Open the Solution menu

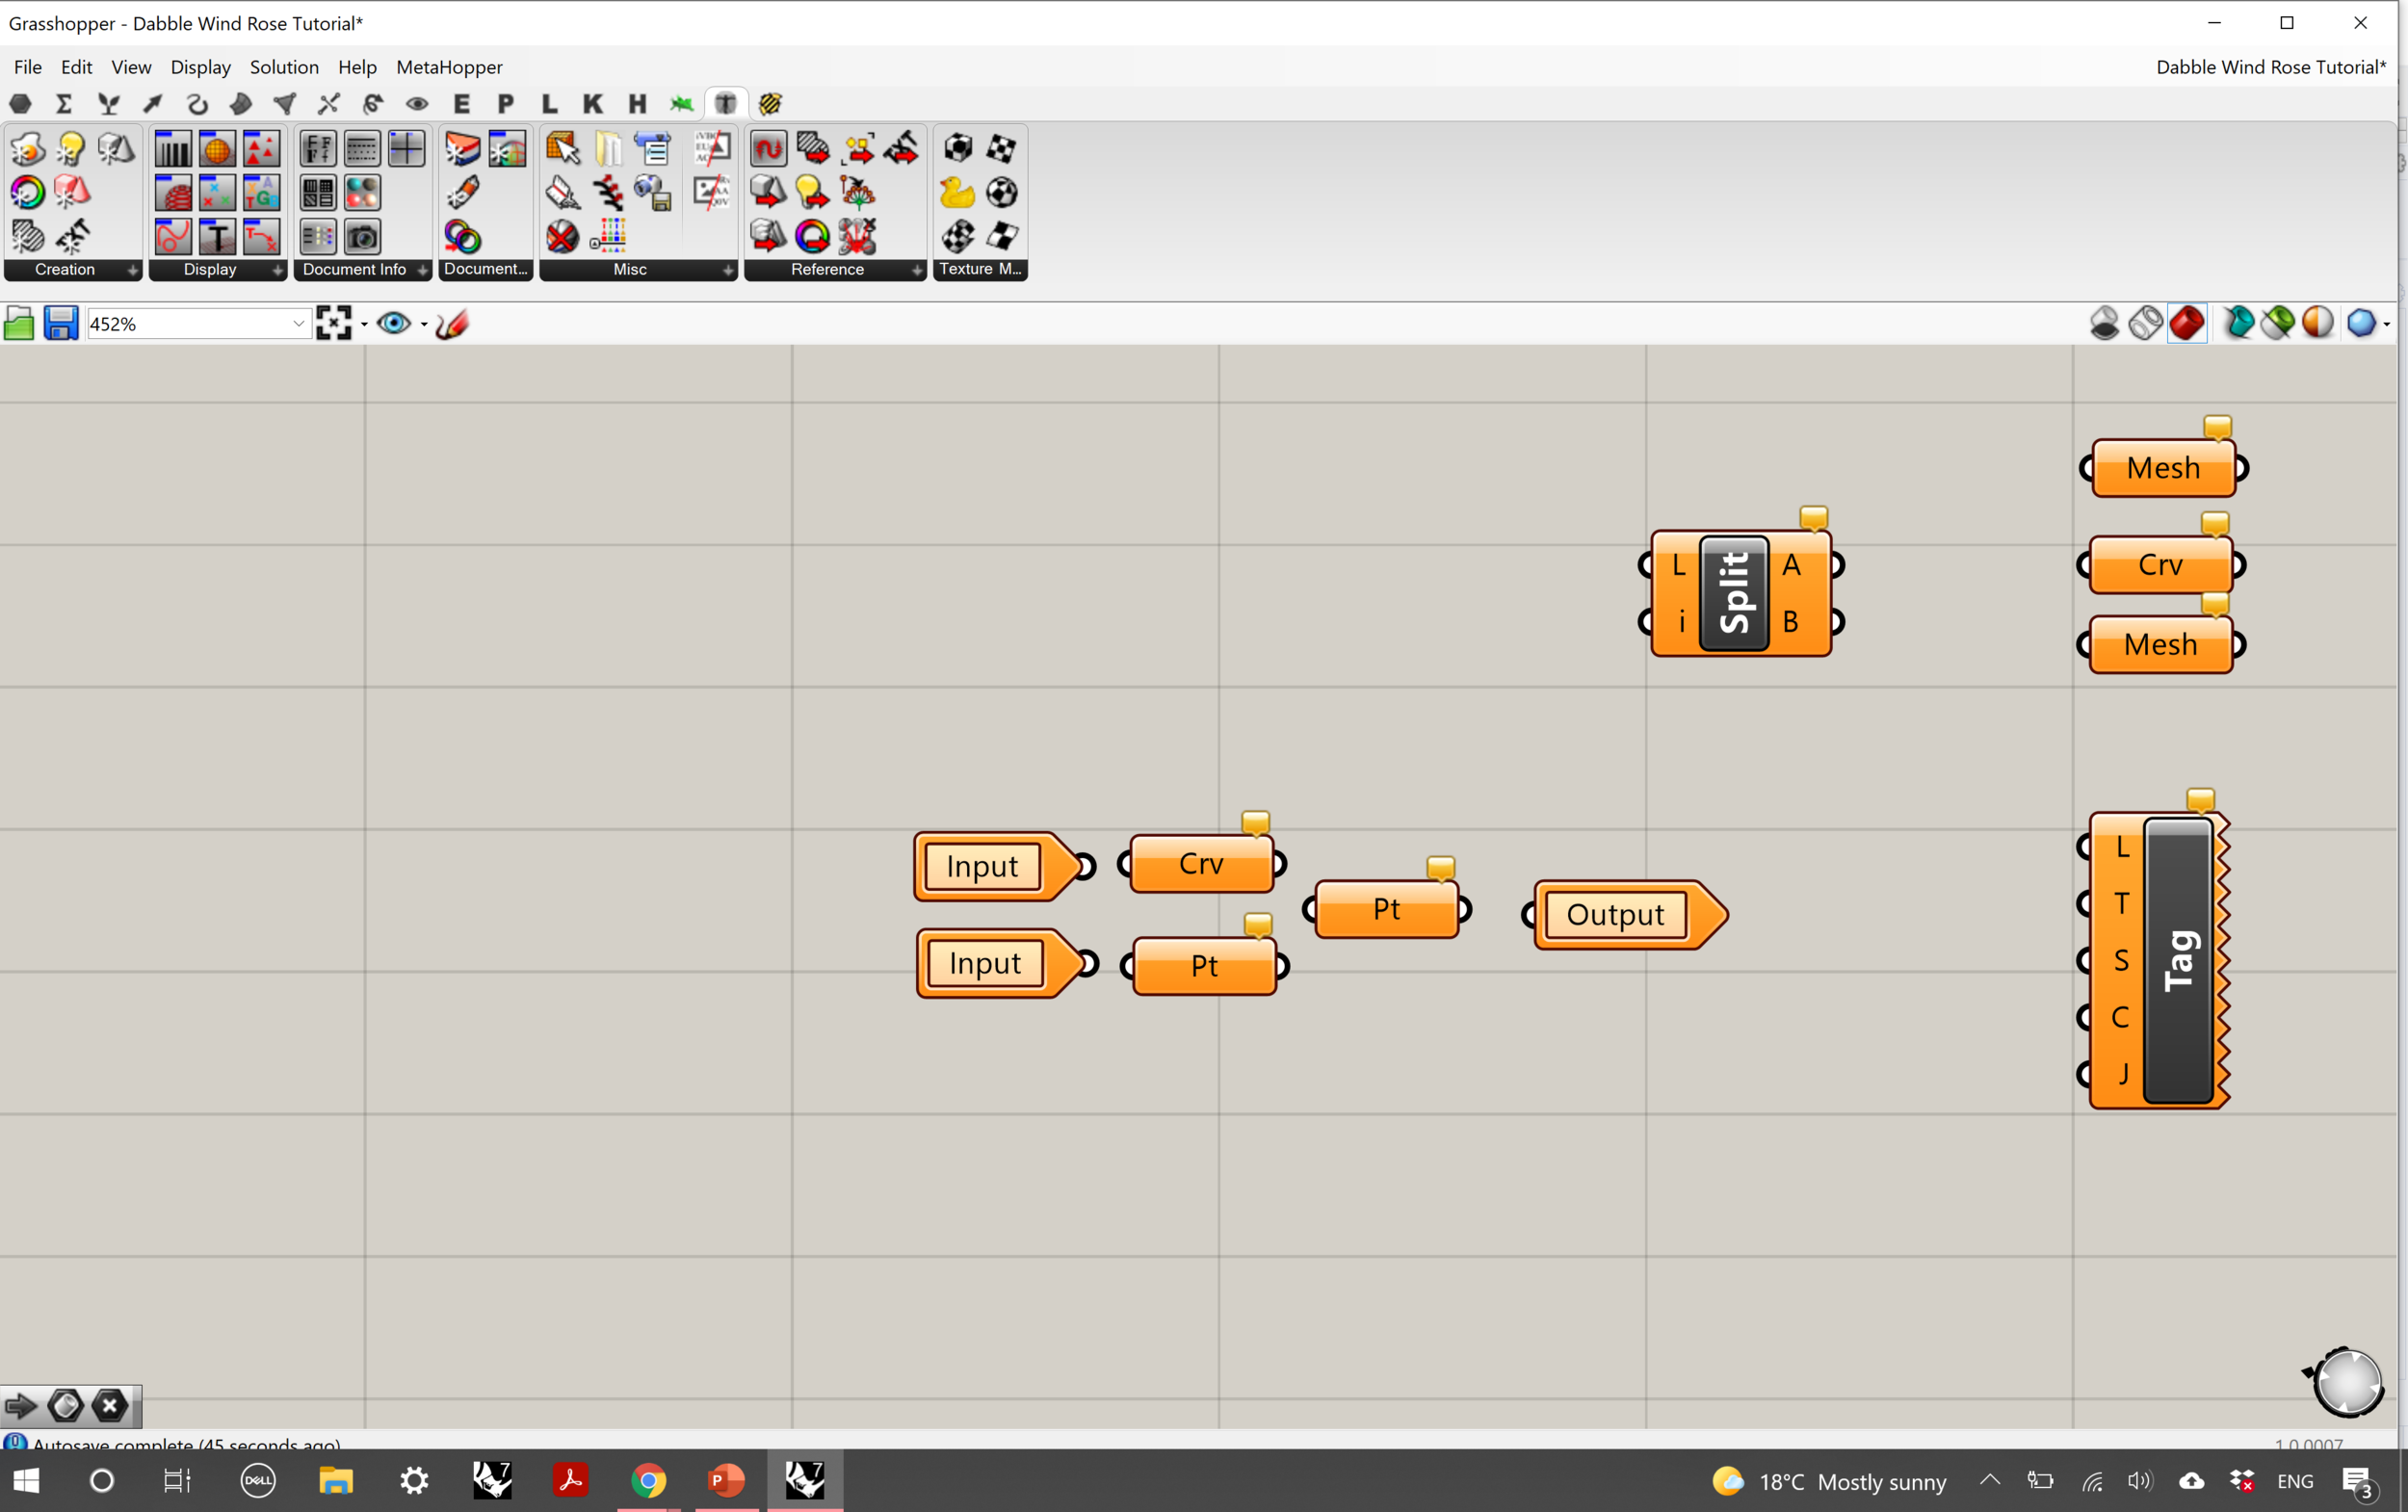pyautogui.click(x=284, y=67)
